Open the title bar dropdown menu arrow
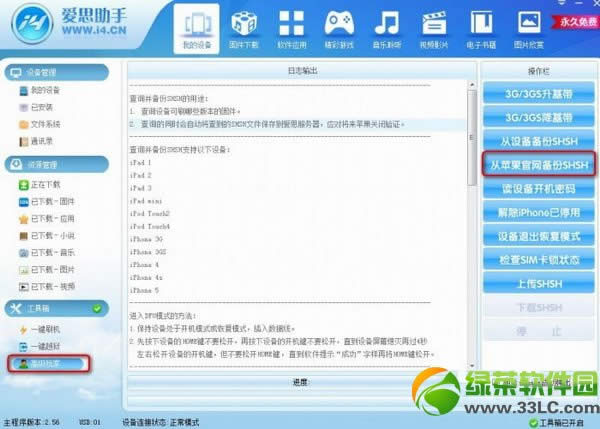 [562, 2]
